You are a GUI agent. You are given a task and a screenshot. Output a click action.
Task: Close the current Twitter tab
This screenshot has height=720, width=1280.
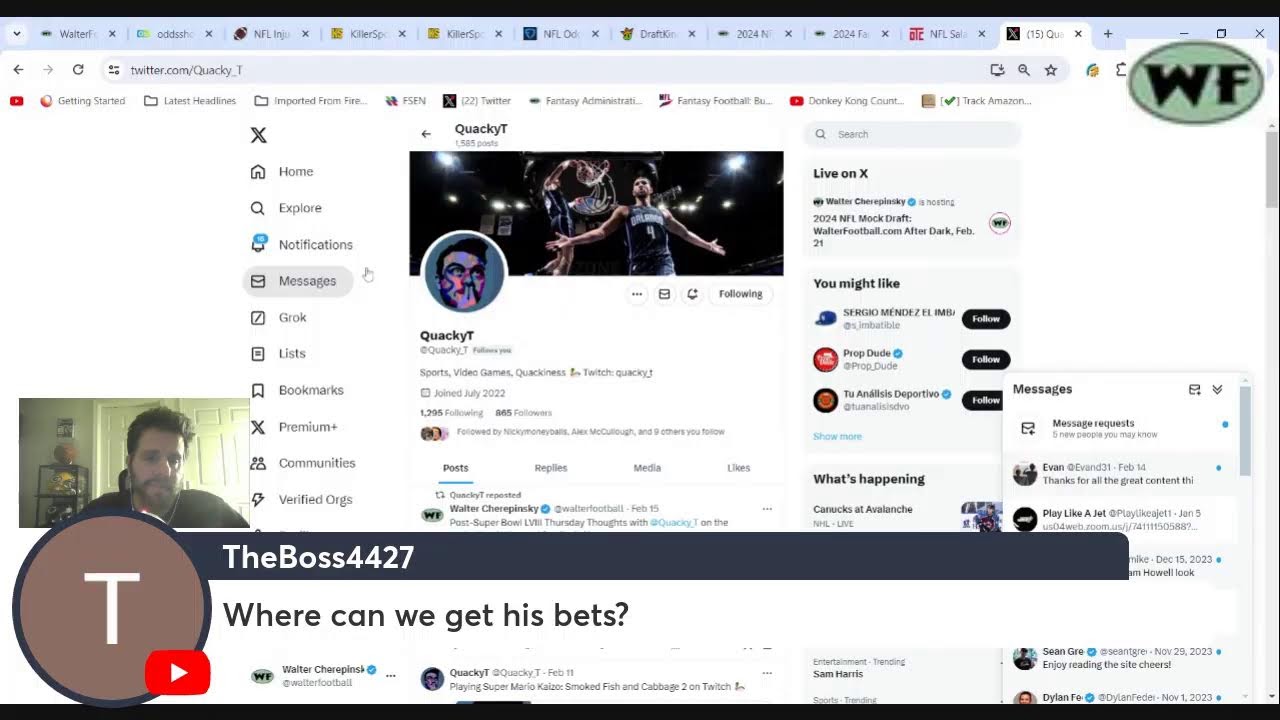(1078, 34)
